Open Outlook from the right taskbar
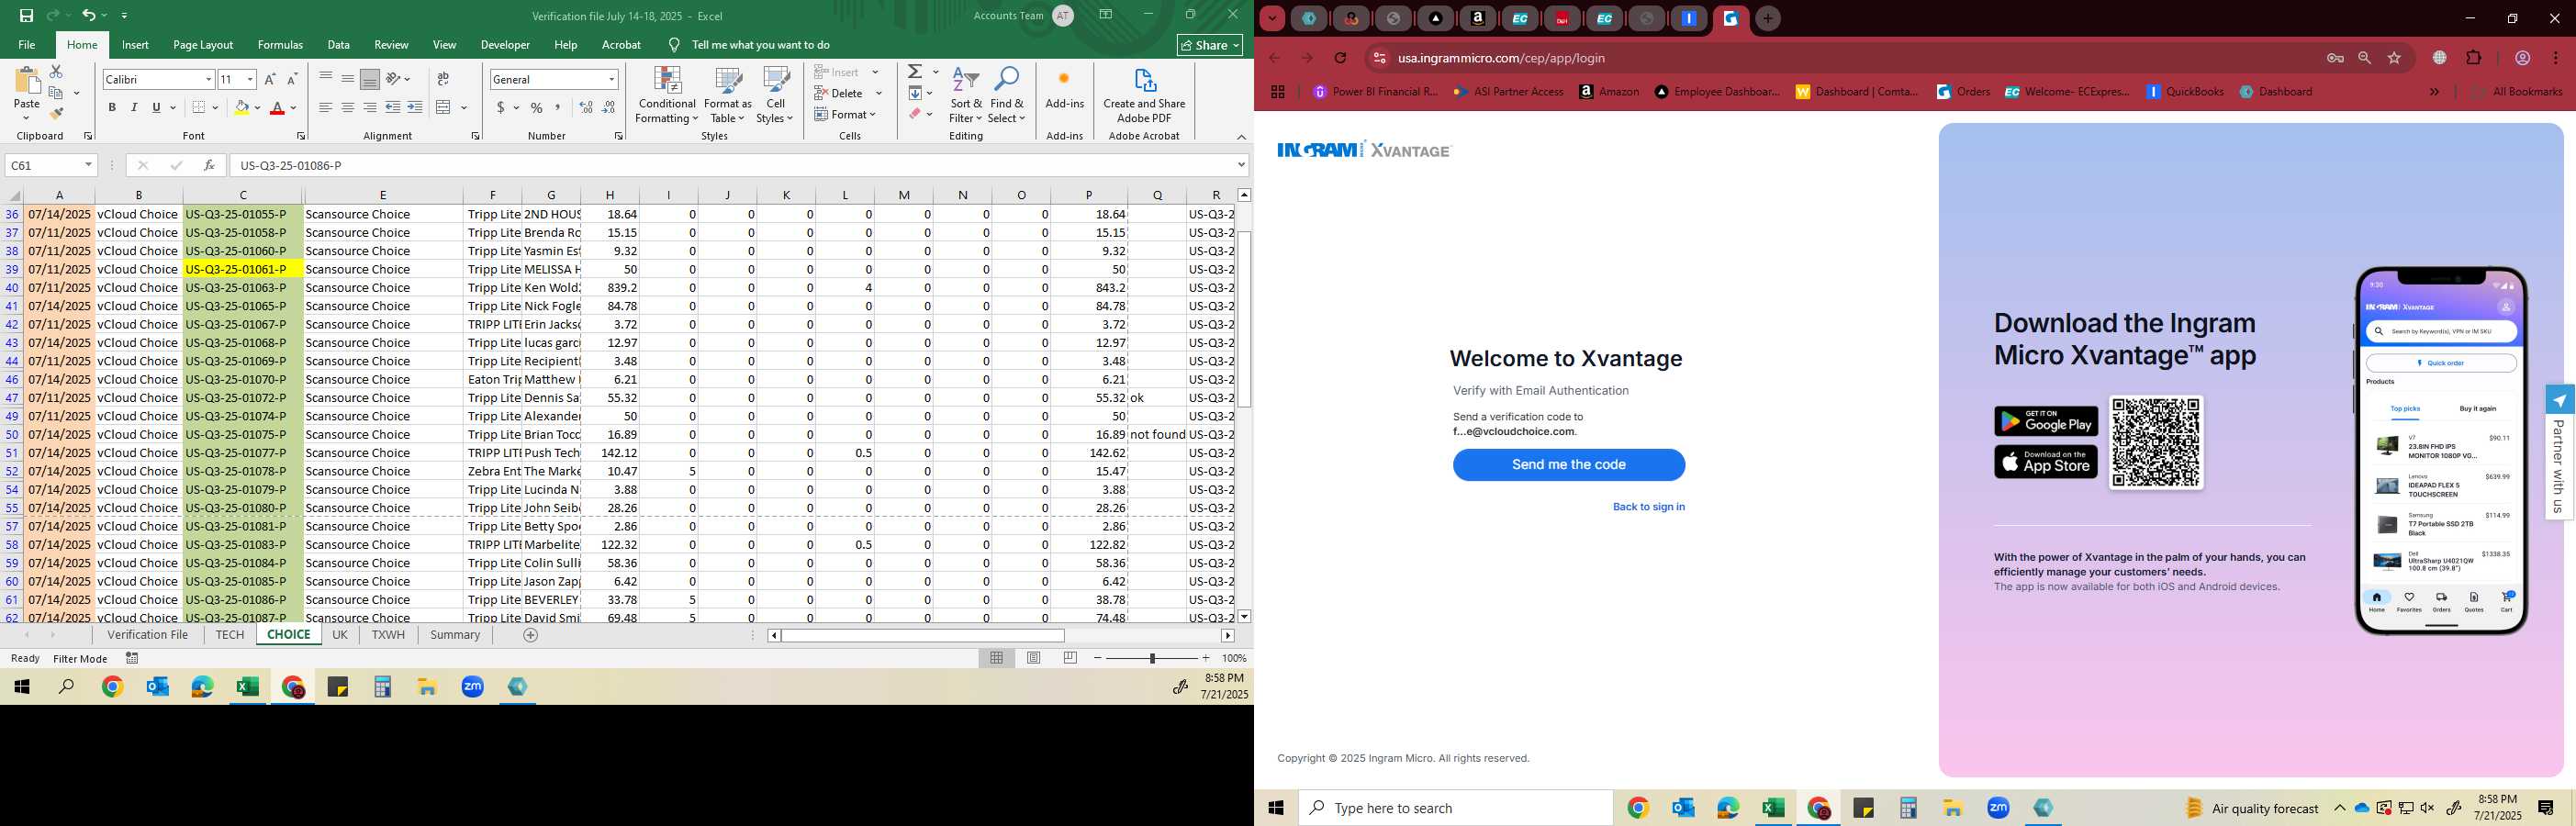This screenshot has height=826, width=2576. click(x=1683, y=808)
